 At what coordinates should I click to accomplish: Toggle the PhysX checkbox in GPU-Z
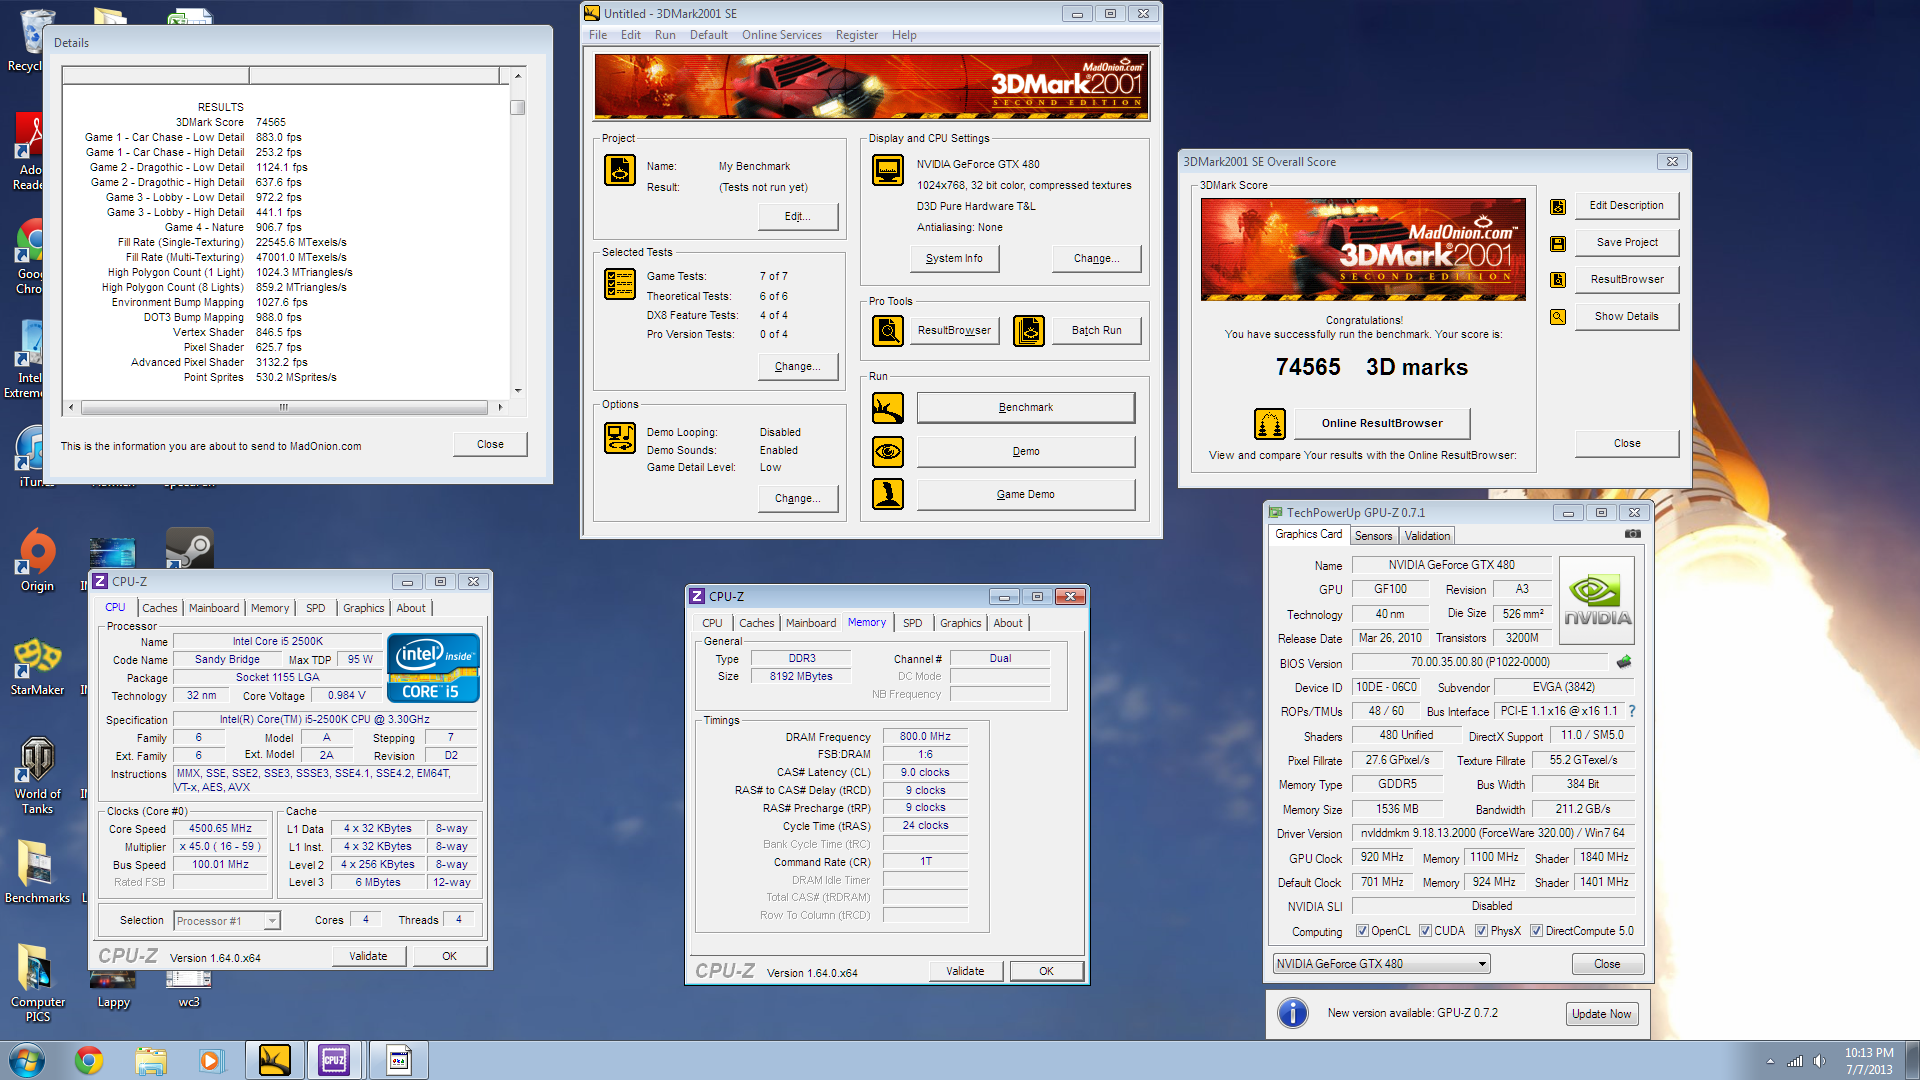pos(1481,931)
